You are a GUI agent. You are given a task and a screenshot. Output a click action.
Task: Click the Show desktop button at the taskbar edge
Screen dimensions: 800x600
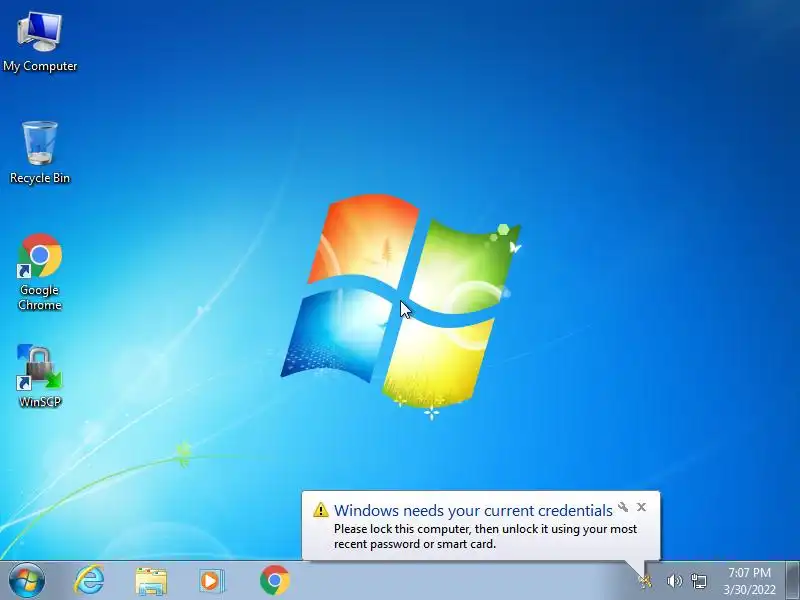(x=793, y=581)
